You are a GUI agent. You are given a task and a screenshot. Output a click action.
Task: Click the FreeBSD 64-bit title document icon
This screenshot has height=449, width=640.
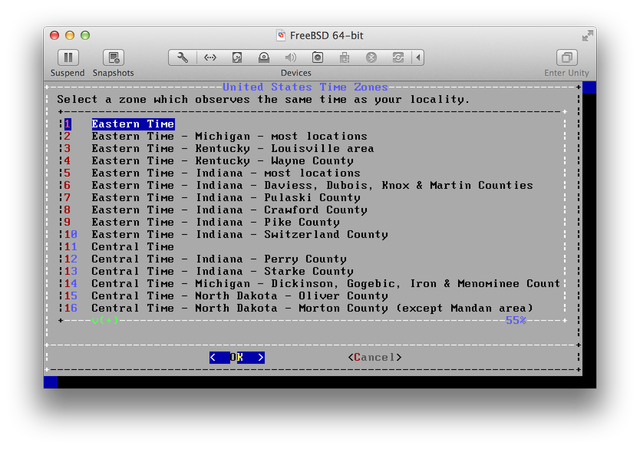point(281,36)
